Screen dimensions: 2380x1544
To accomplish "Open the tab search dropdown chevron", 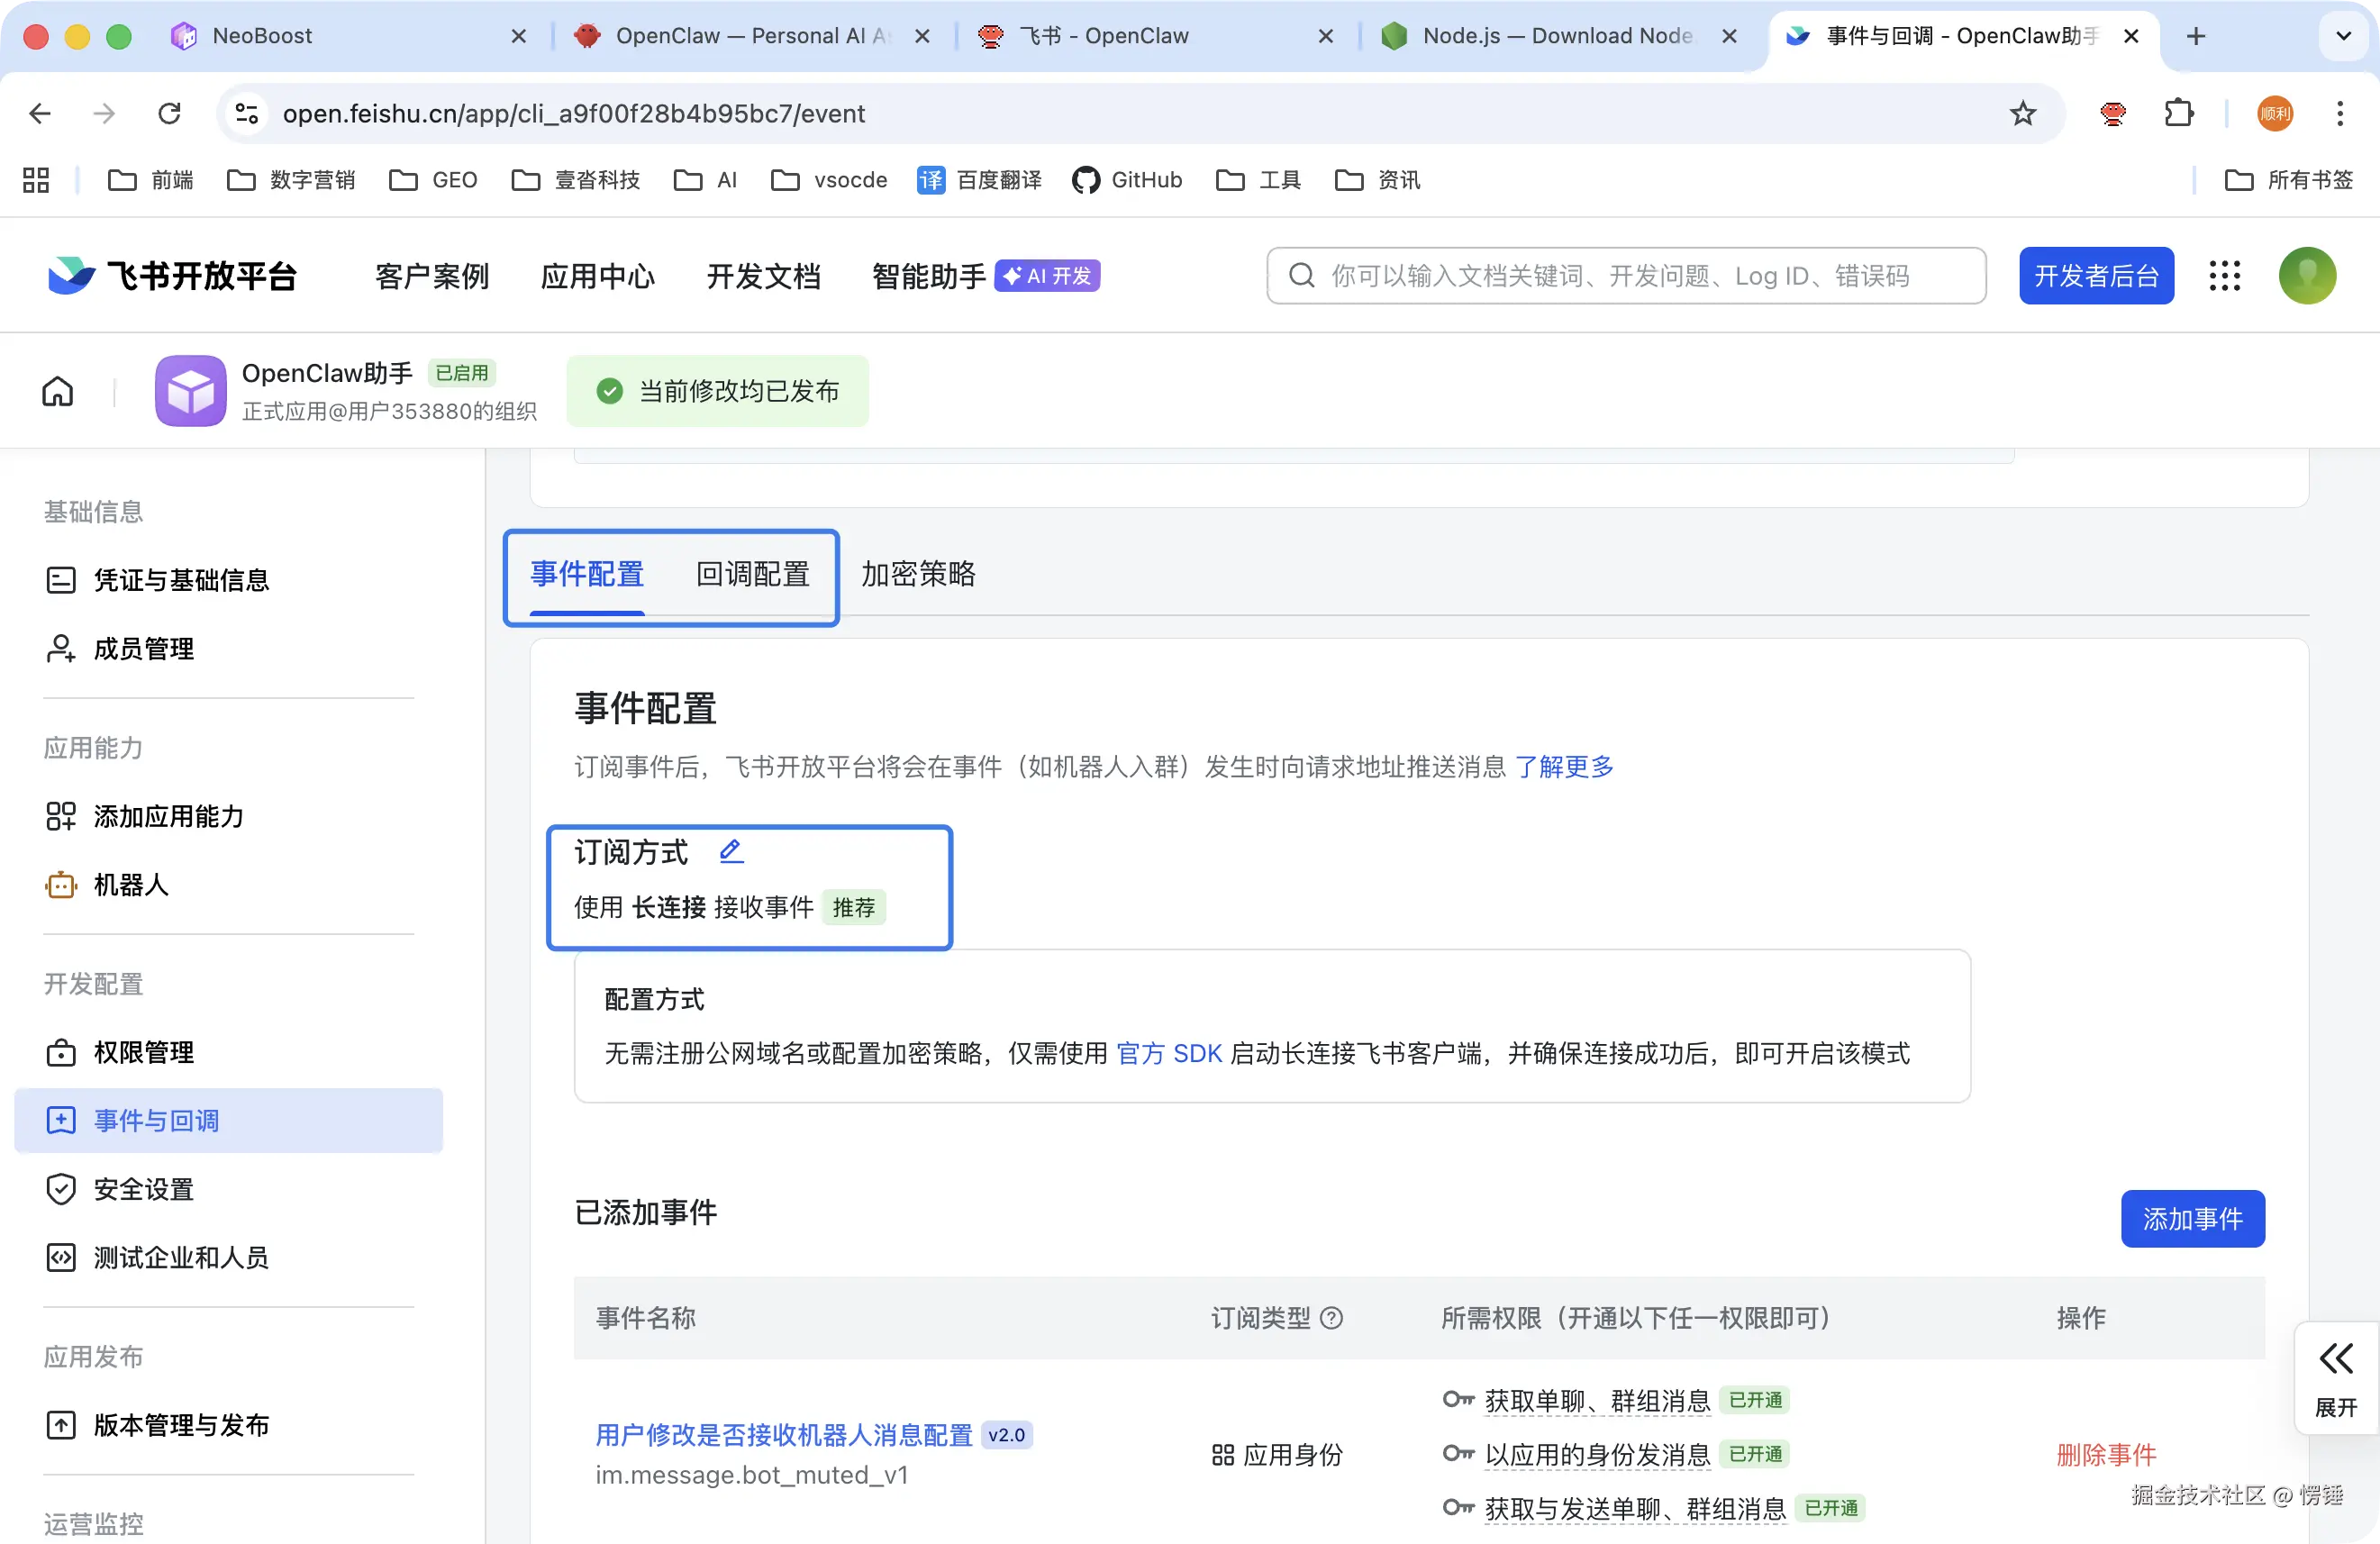I will click(2342, 36).
